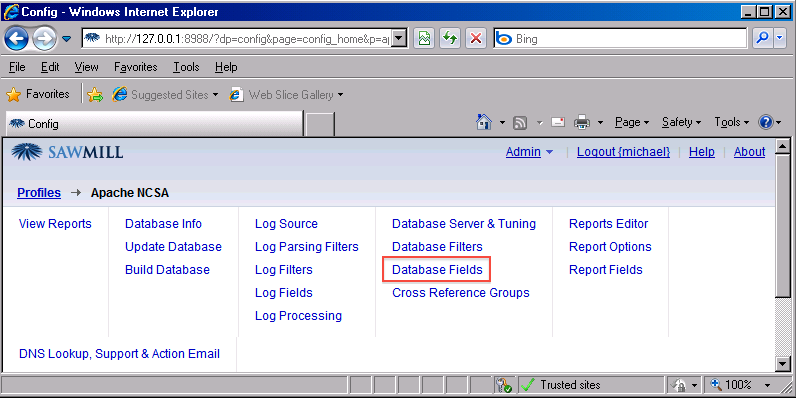796x398 pixels.
Task: Click the New Tab button
Action: [319, 124]
